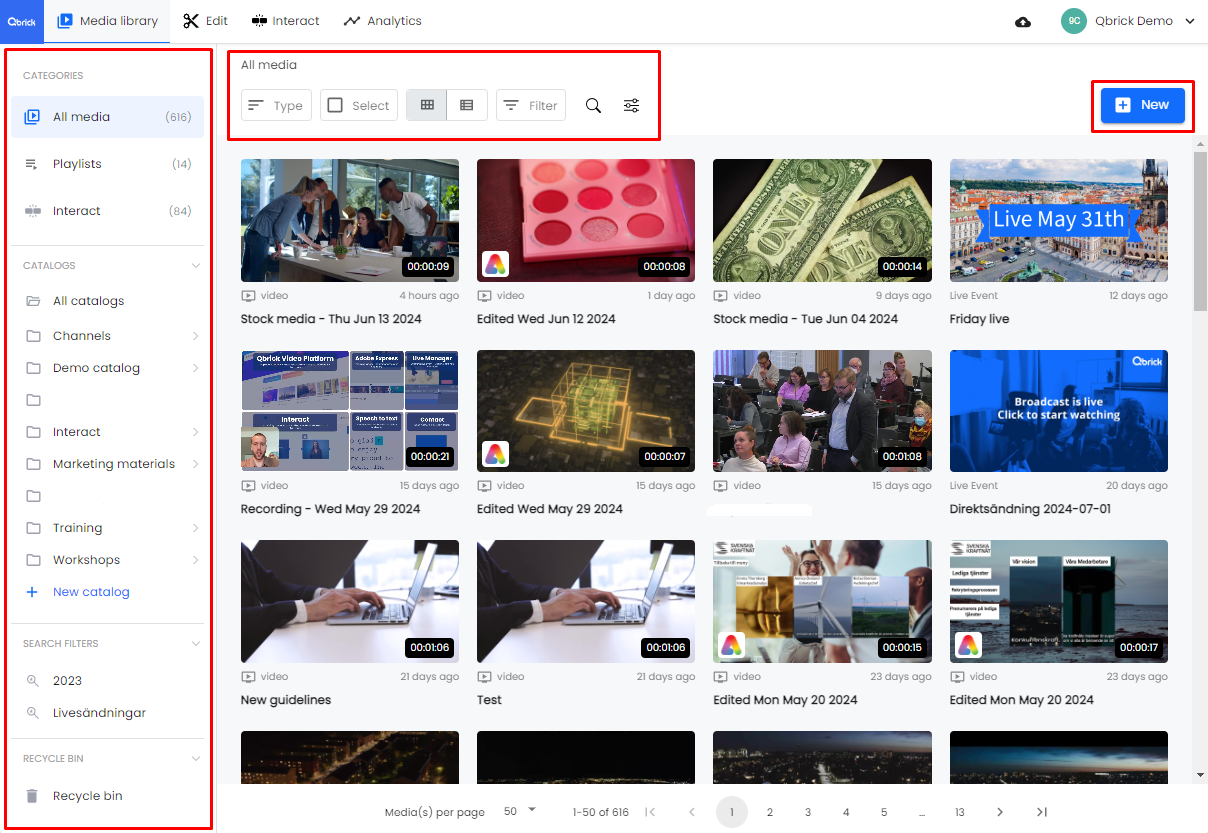The width and height of the screenshot is (1208, 833).
Task: Click the plus icon for New catalog
Action: [x=32, y=592]
